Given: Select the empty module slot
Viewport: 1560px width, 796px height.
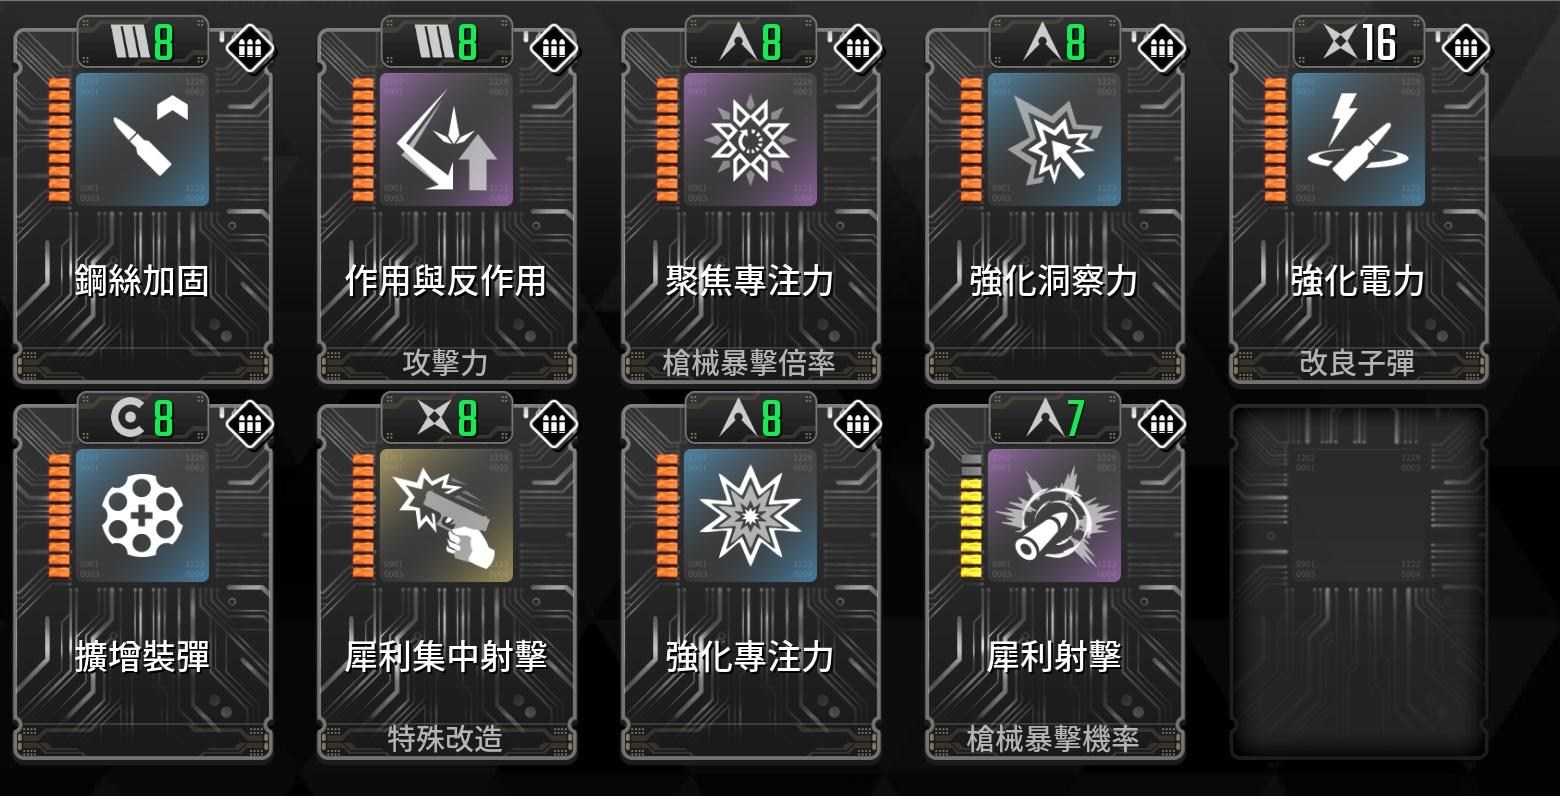Looking at the screenshot, I should pos(1359,582).
